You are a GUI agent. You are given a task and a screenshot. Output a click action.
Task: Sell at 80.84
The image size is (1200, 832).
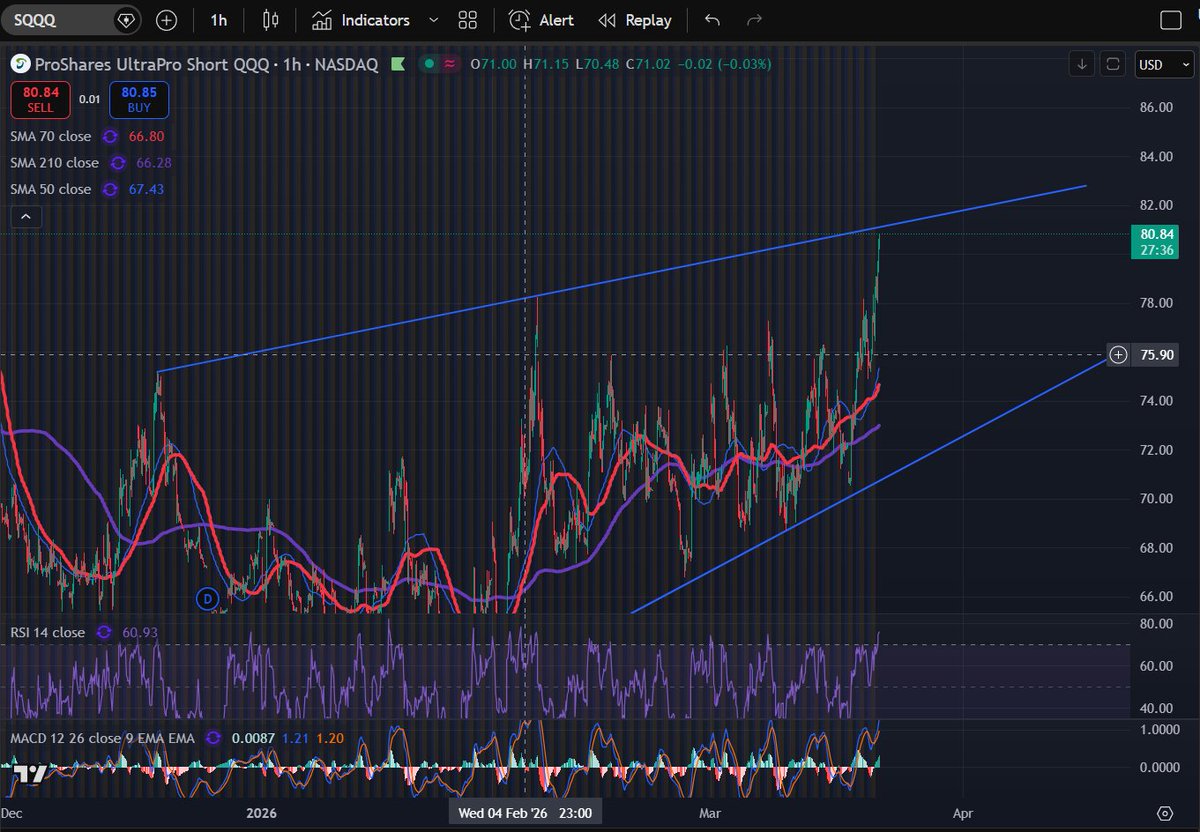pyautogui.click(x=40, y=100)
